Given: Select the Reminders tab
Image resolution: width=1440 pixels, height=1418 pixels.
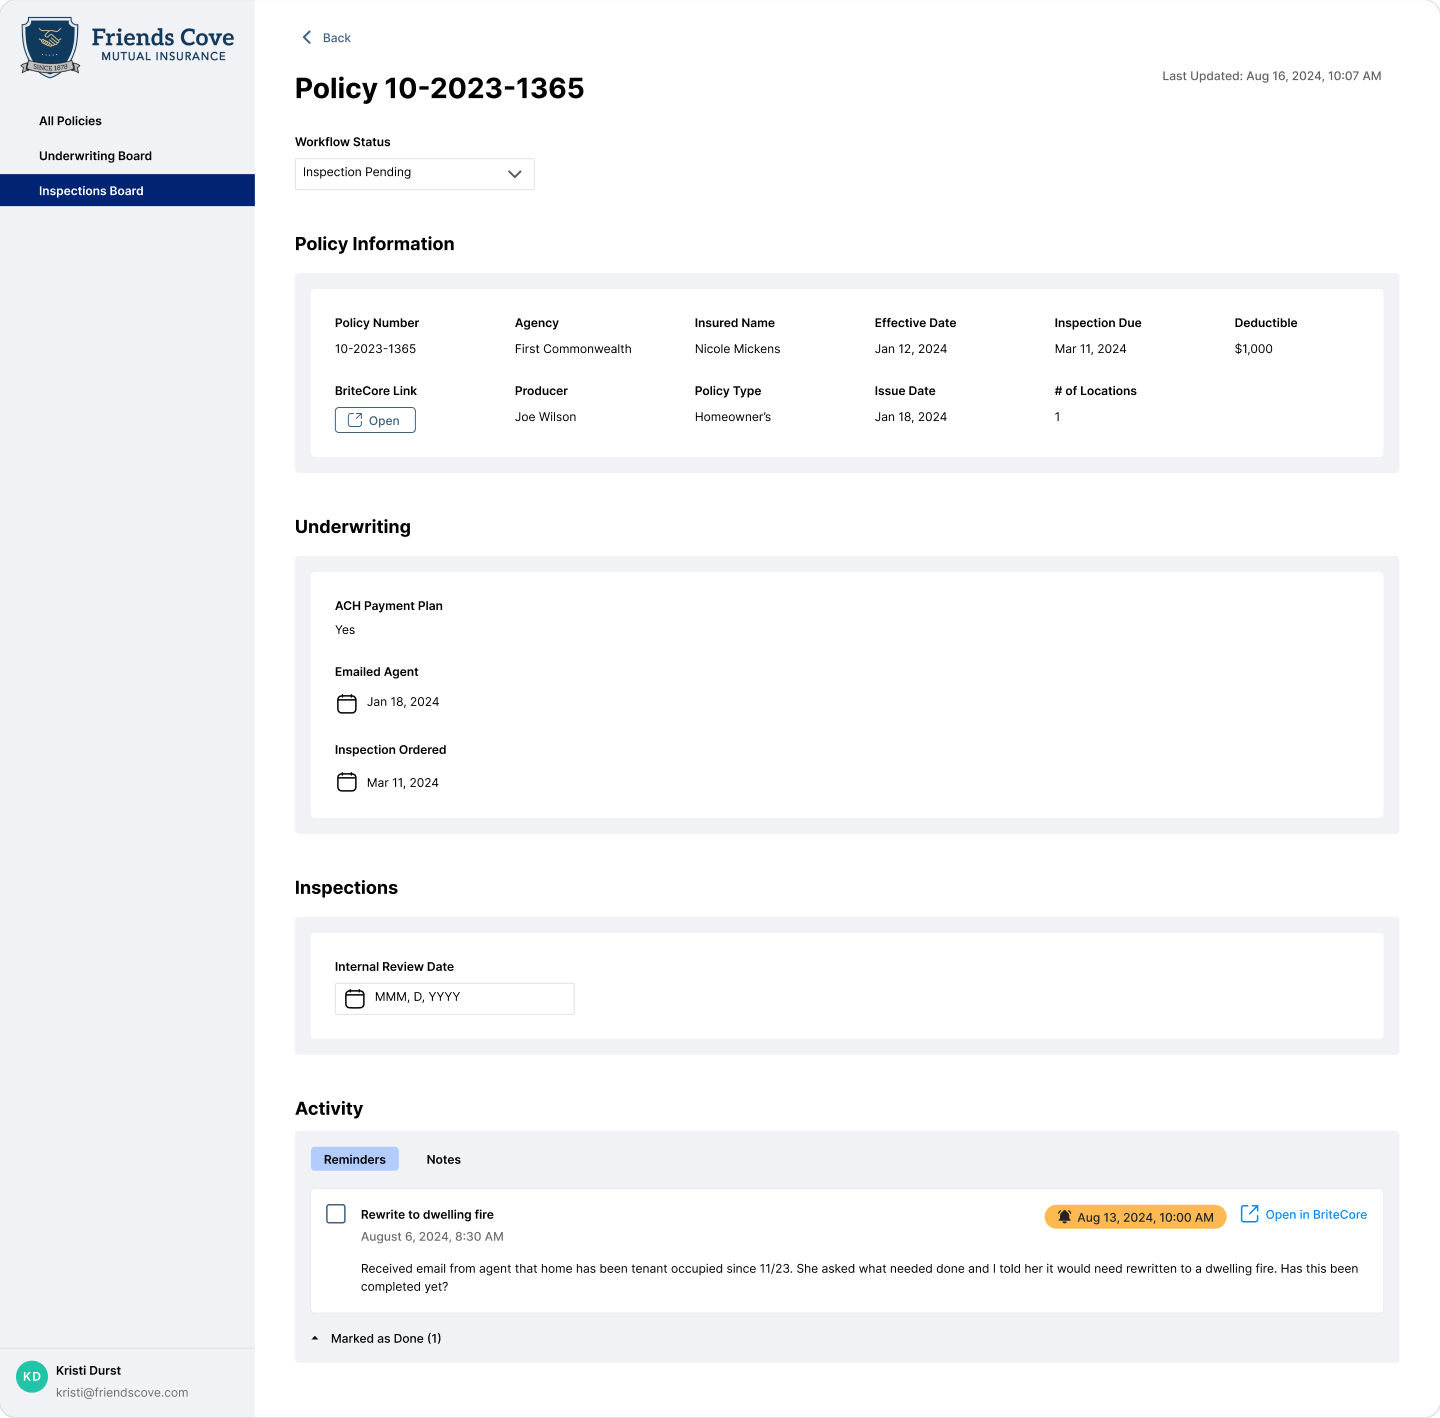Looking at the screenshot, I should (354, 1160).
